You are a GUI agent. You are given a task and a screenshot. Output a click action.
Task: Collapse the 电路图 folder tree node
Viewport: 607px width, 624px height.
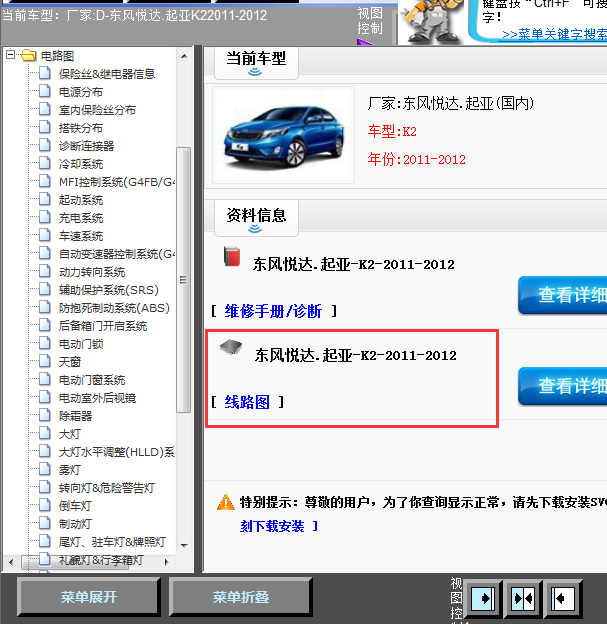pyautogui.click(x=11, y=55)
